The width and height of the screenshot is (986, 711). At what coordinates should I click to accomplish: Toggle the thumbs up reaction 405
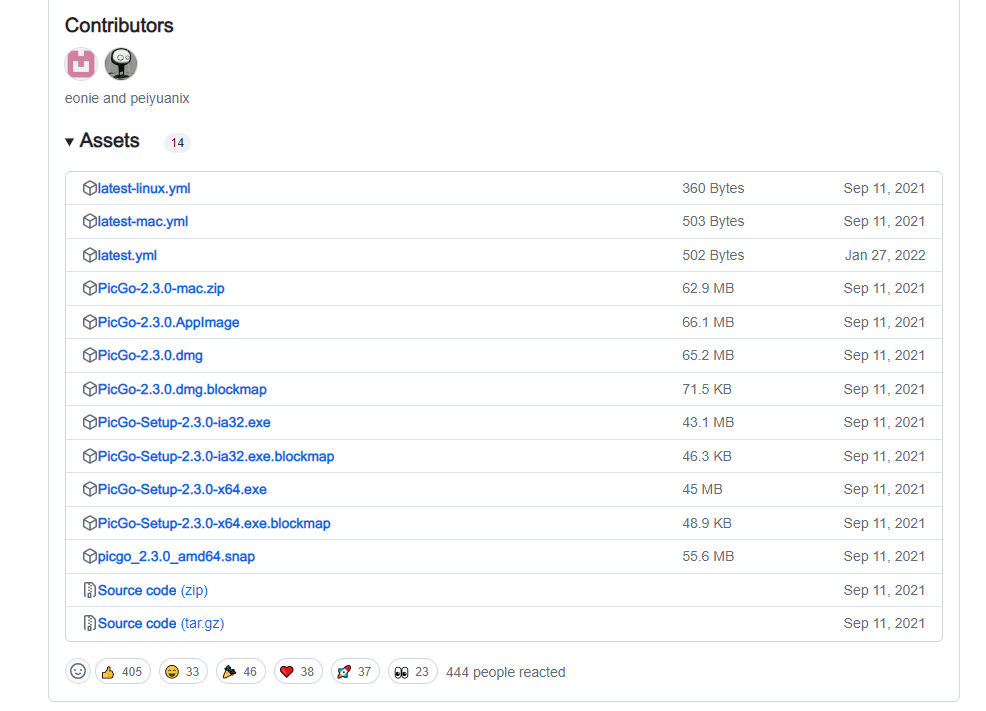(123, 671)
